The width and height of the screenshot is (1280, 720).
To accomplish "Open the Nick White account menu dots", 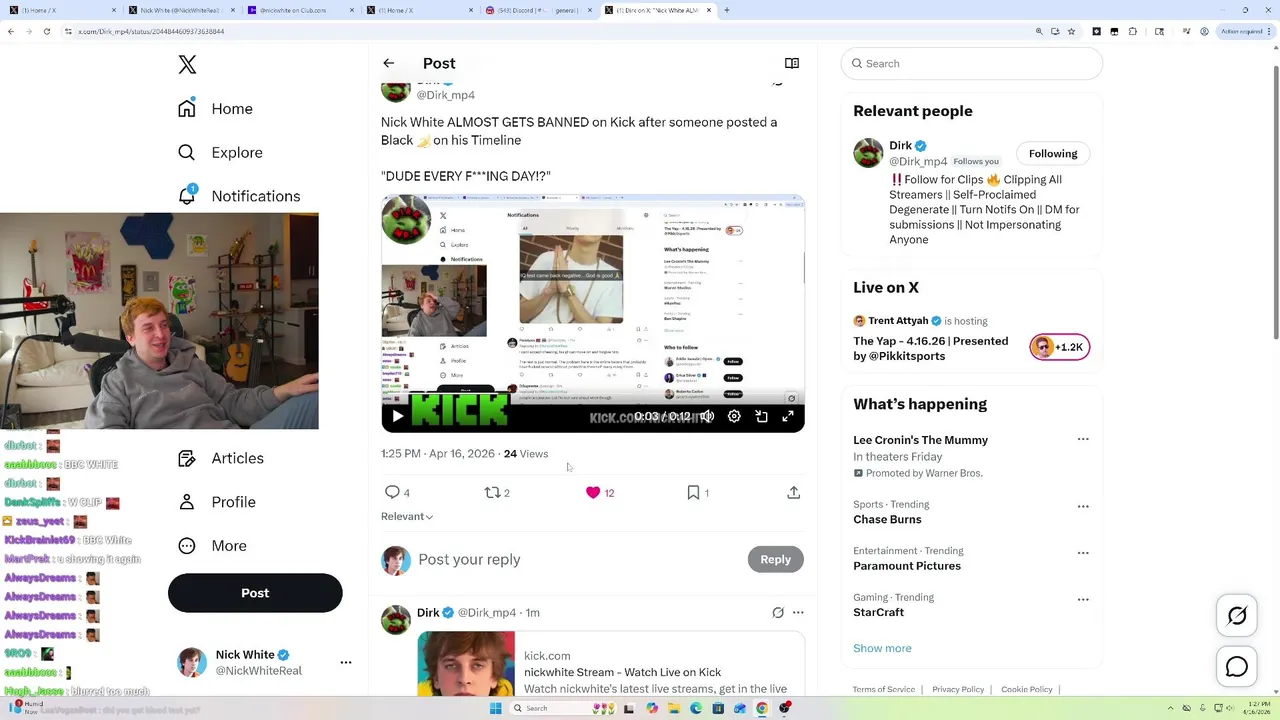I will pyautogui.click(x=346, y=662).
